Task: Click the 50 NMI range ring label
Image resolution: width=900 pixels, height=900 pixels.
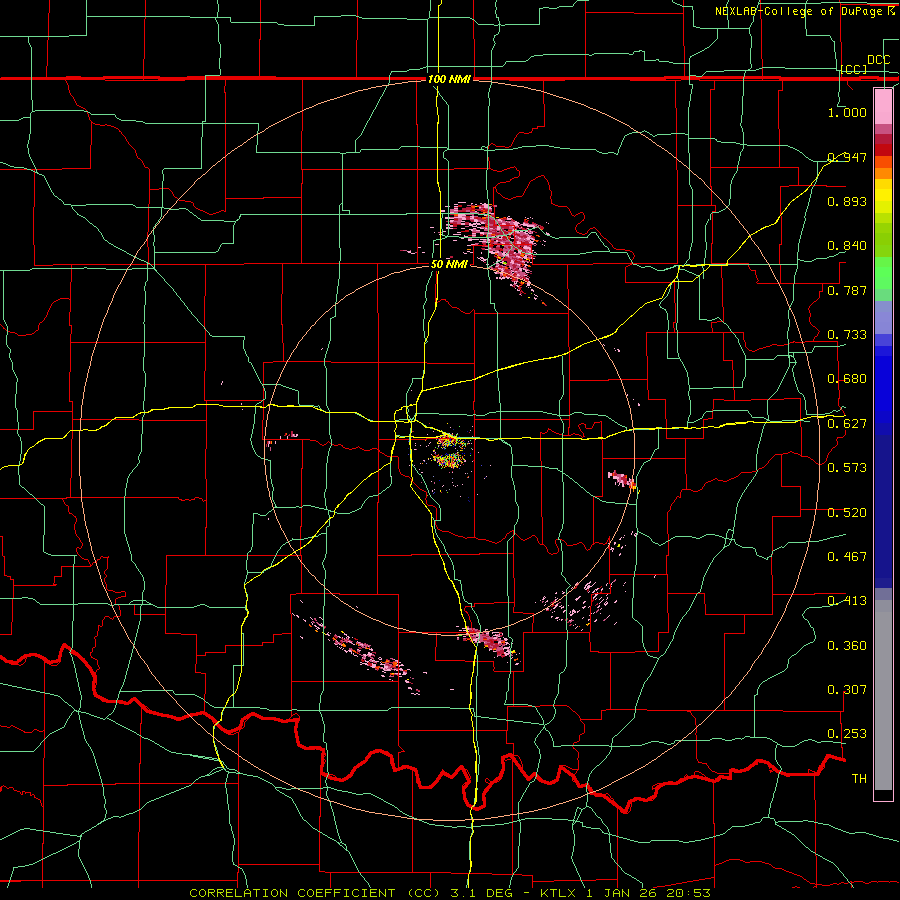Action: tap(449, 264)
